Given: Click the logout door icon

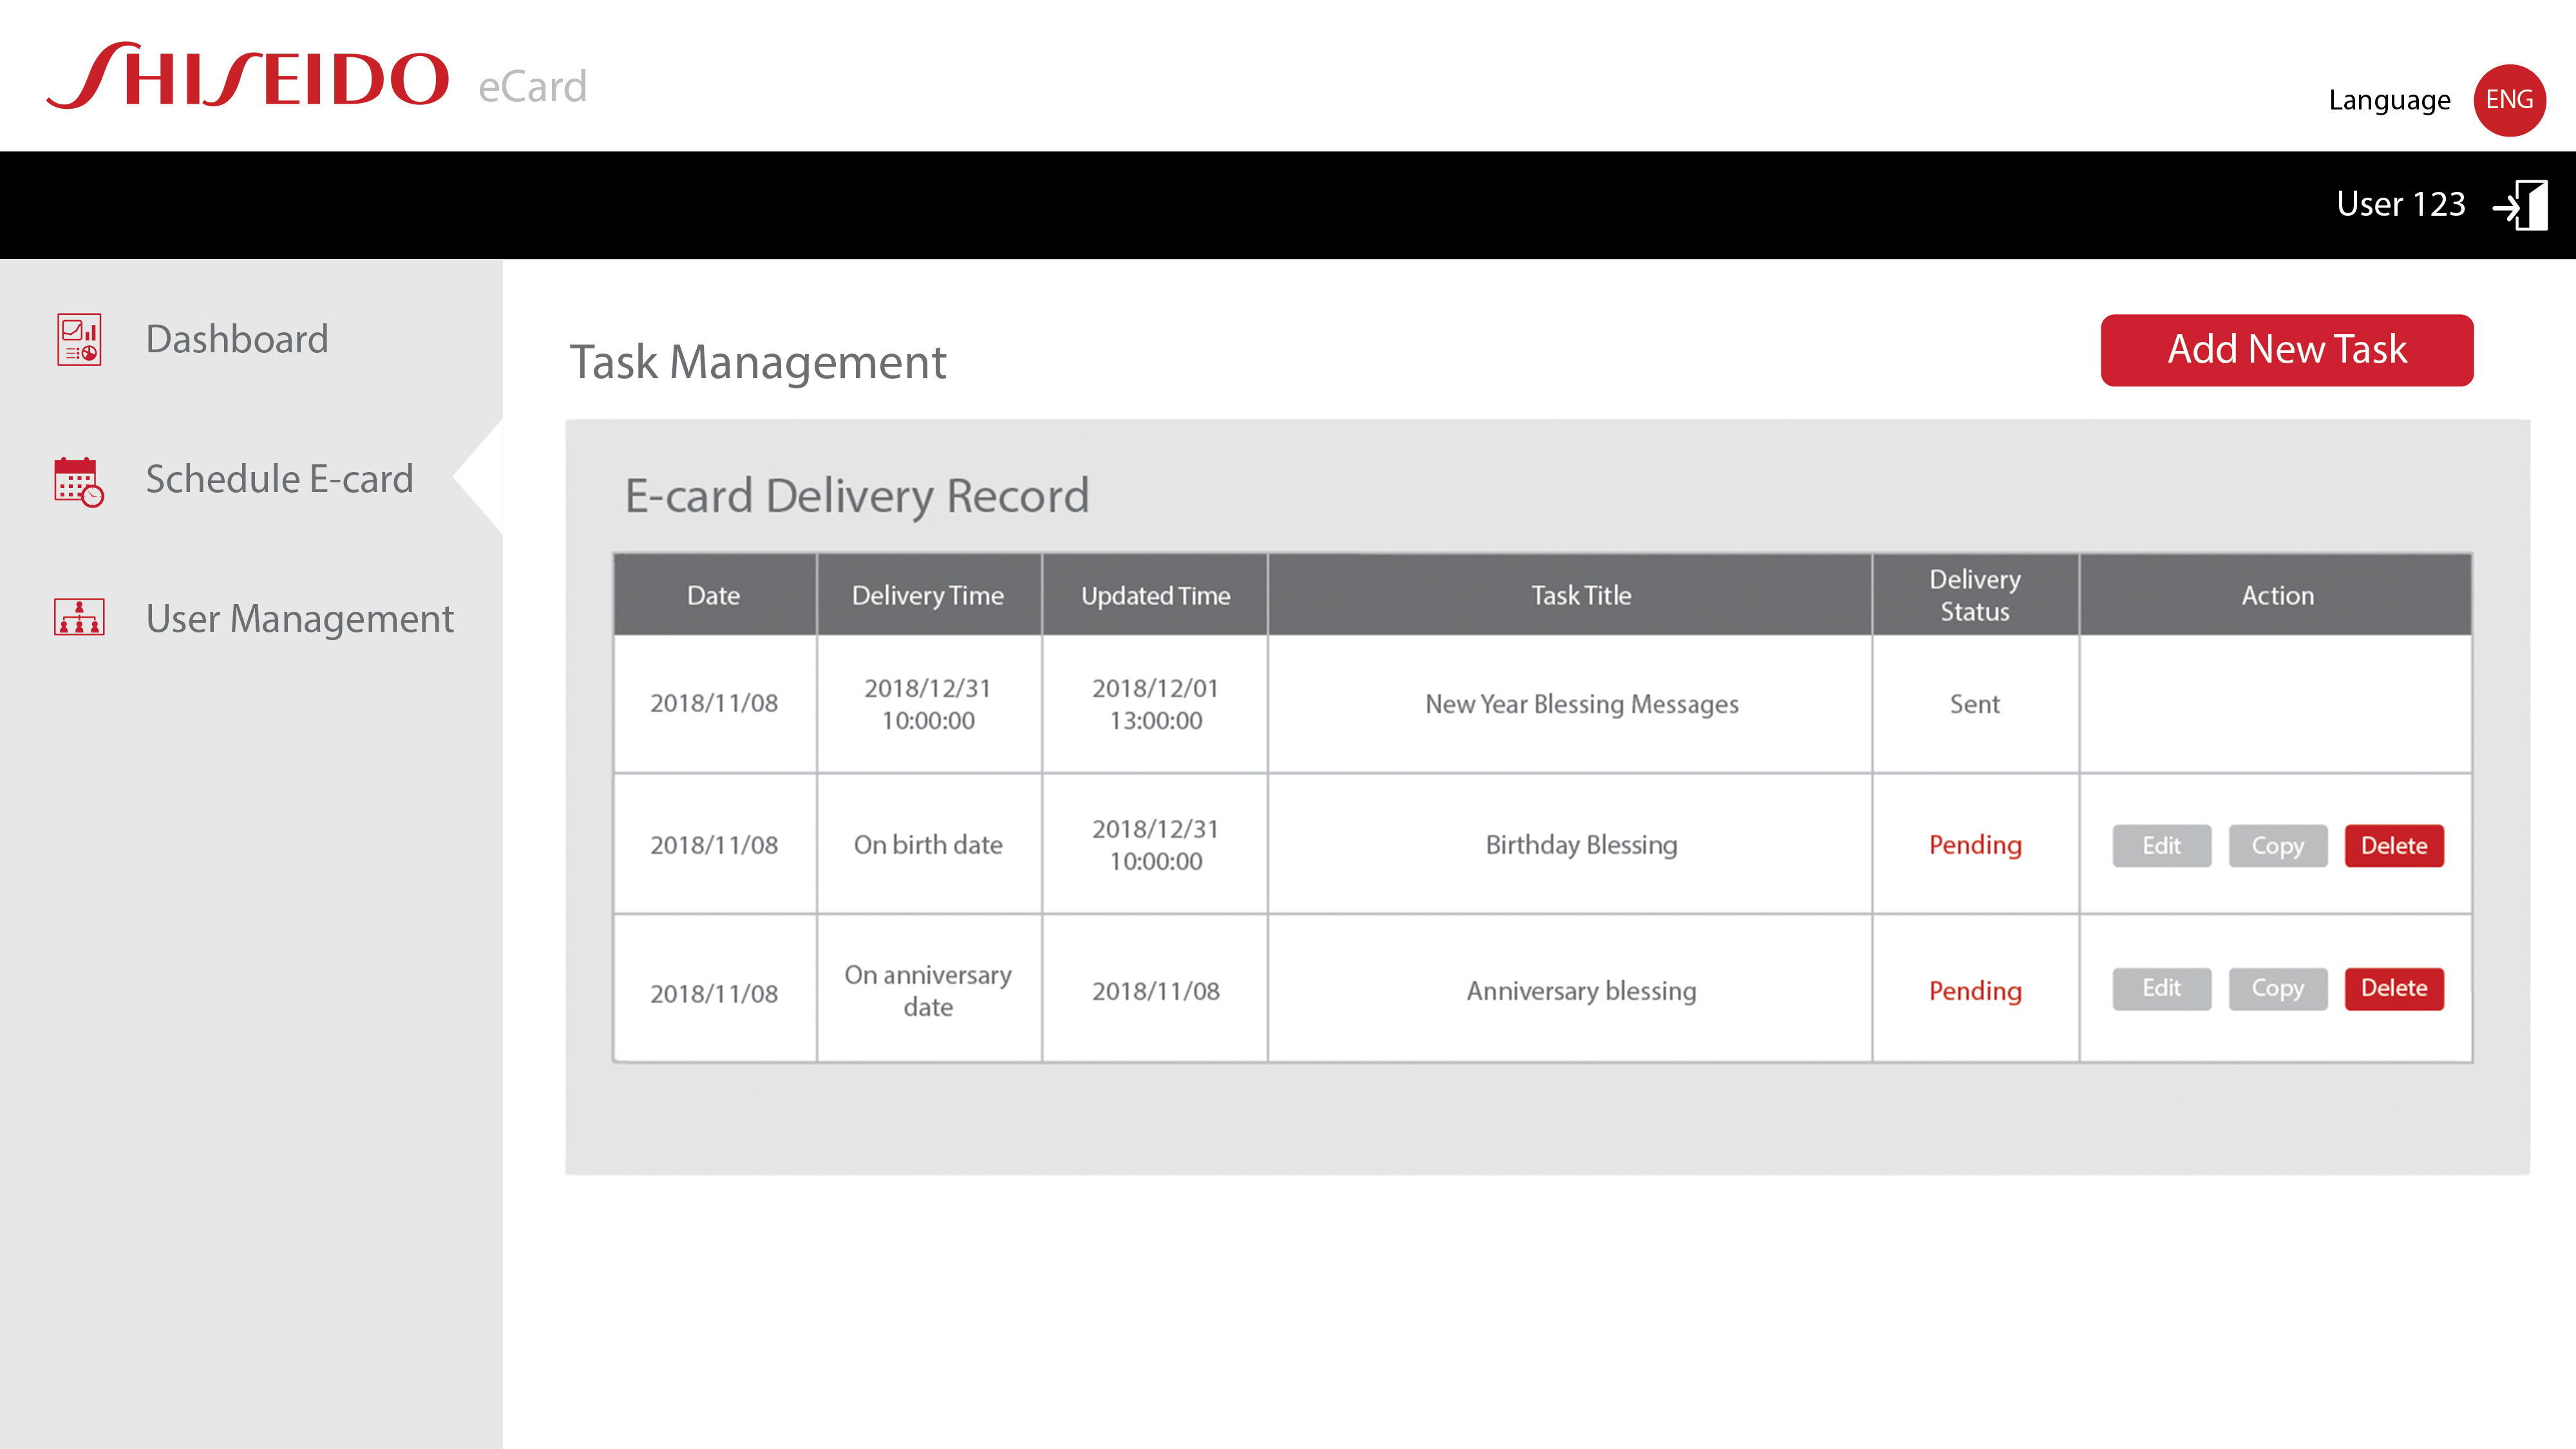Looking at the screenshot, I should tap(2520, 205).
